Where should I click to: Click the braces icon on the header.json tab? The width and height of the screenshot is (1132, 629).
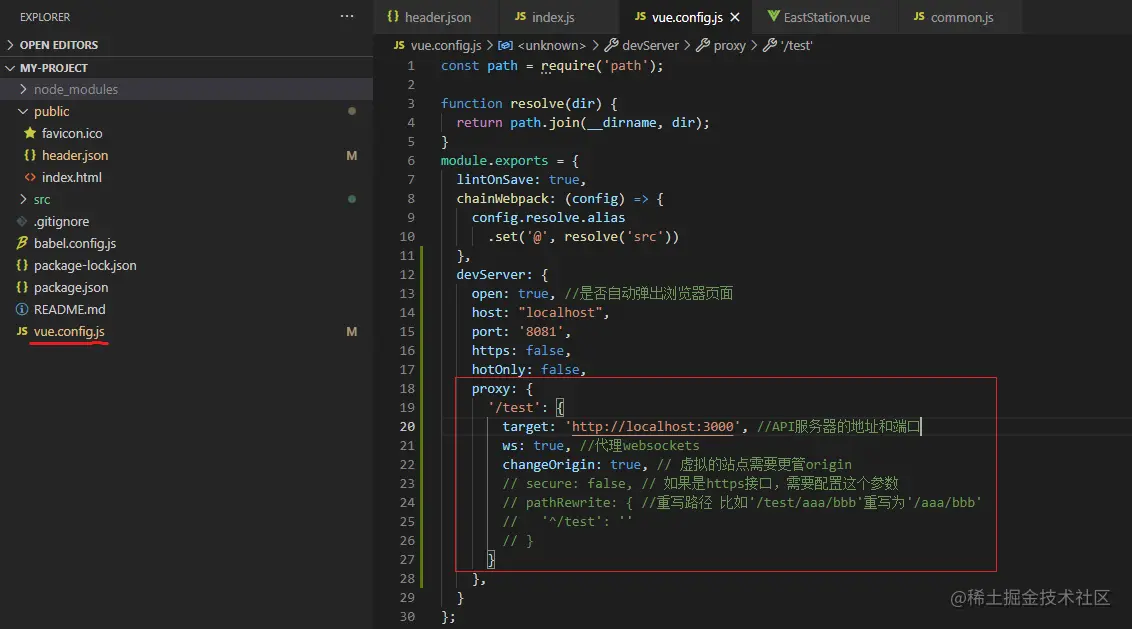pyautogui.click(x=393, y=16)
